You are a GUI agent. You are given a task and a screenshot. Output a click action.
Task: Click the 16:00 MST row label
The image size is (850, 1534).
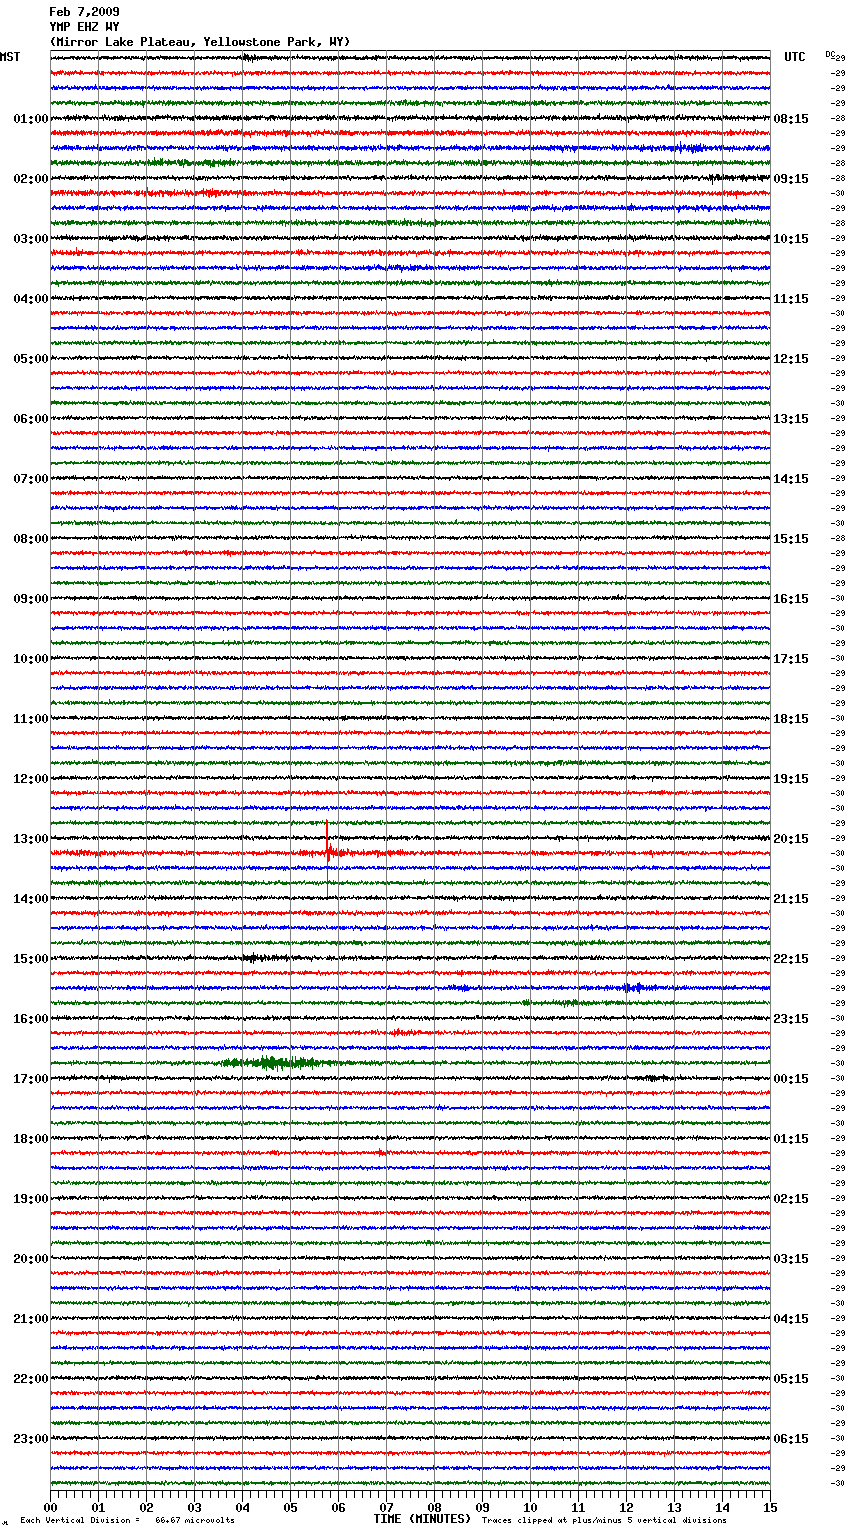coord(31,1019)
